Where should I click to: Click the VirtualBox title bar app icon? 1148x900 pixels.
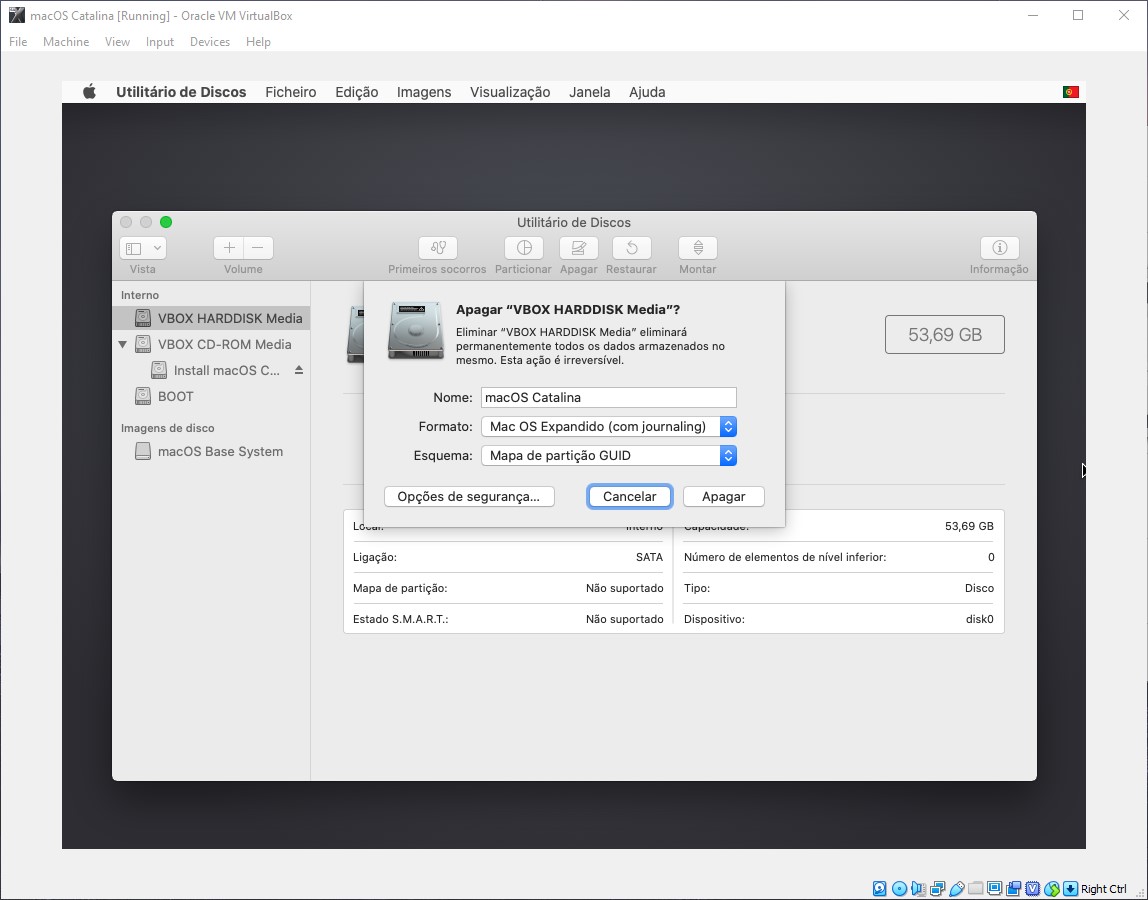click(16, 15)
